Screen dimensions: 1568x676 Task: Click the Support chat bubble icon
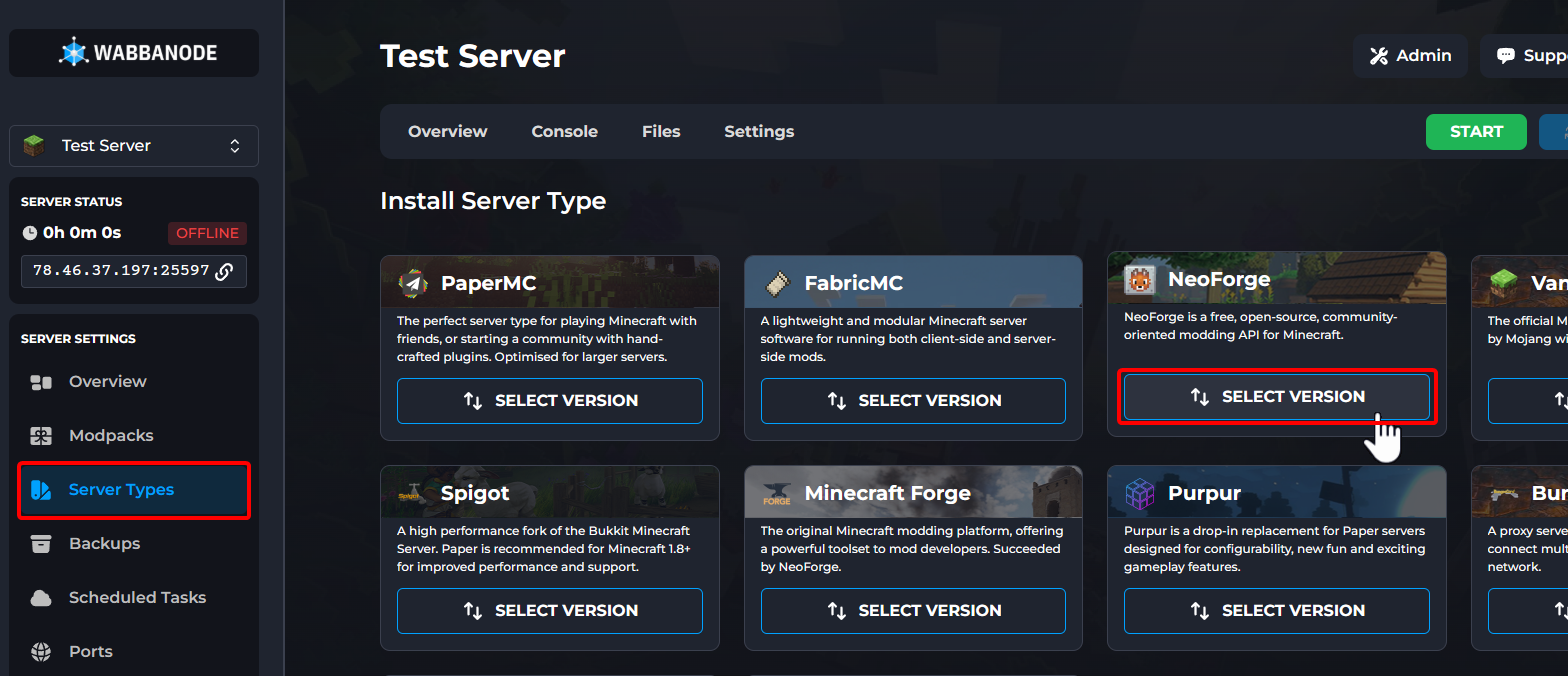pos(1506,56)
